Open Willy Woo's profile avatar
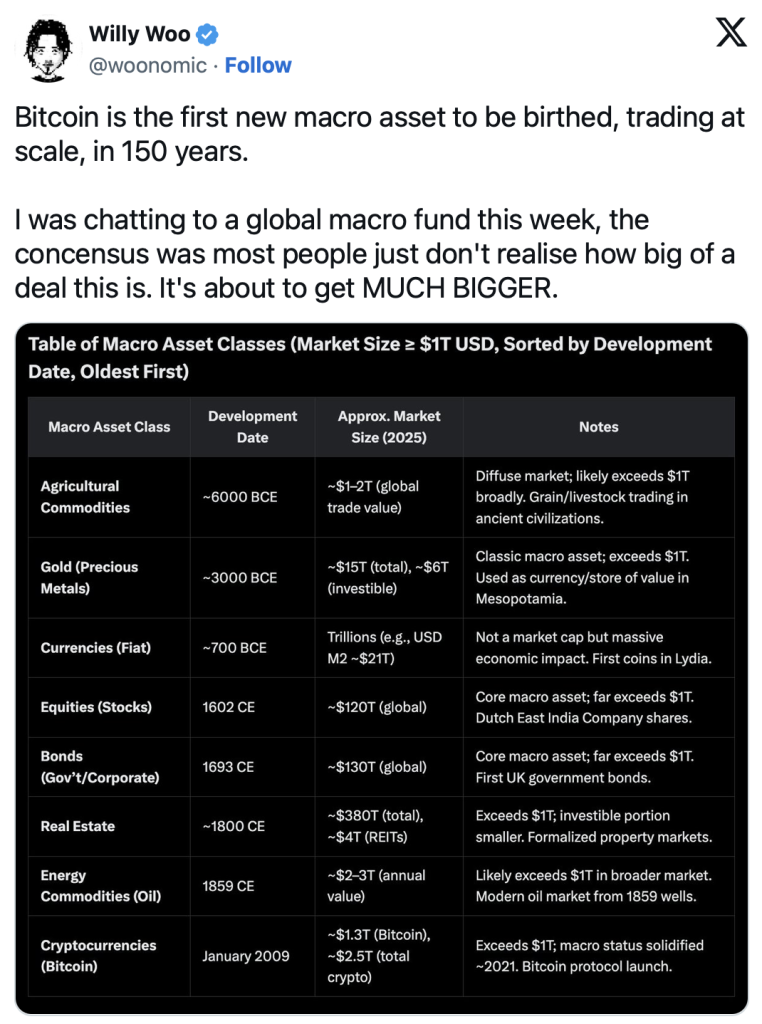 48,50
